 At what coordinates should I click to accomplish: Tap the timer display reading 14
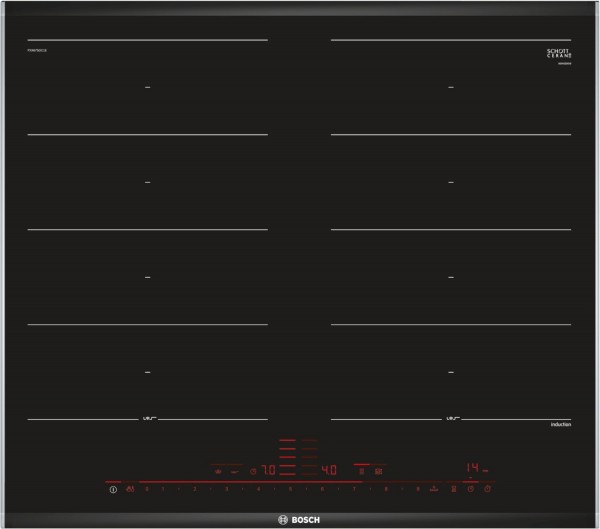click(x=473, y=467)
